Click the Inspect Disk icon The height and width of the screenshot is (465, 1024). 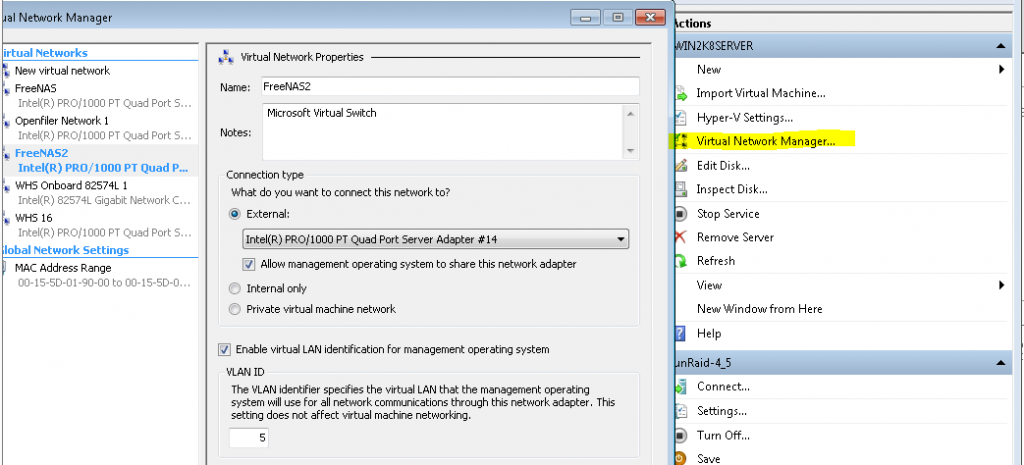(680, 190)
